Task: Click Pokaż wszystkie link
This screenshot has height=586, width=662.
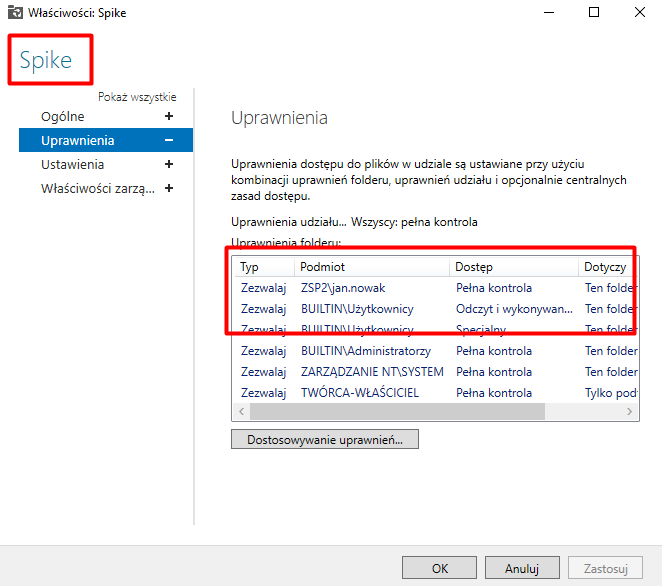Action: coord(136,97)
